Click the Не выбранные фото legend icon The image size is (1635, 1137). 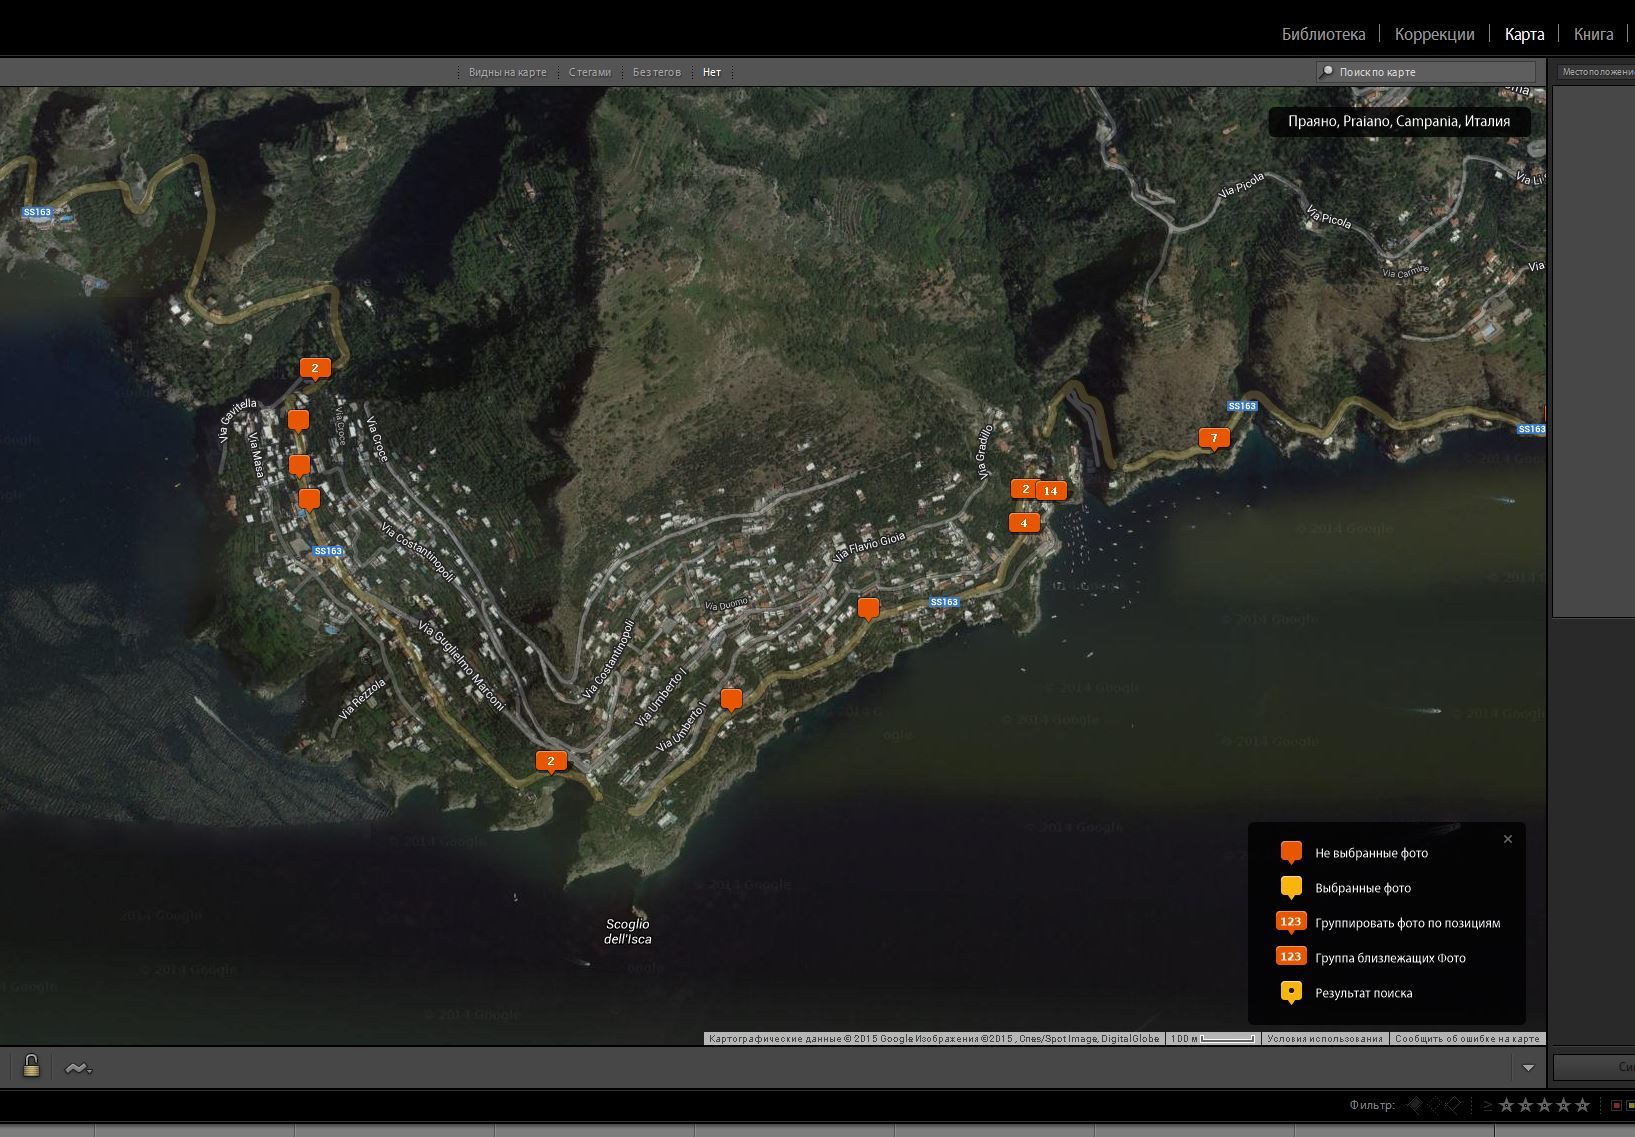pos(1291,853)
